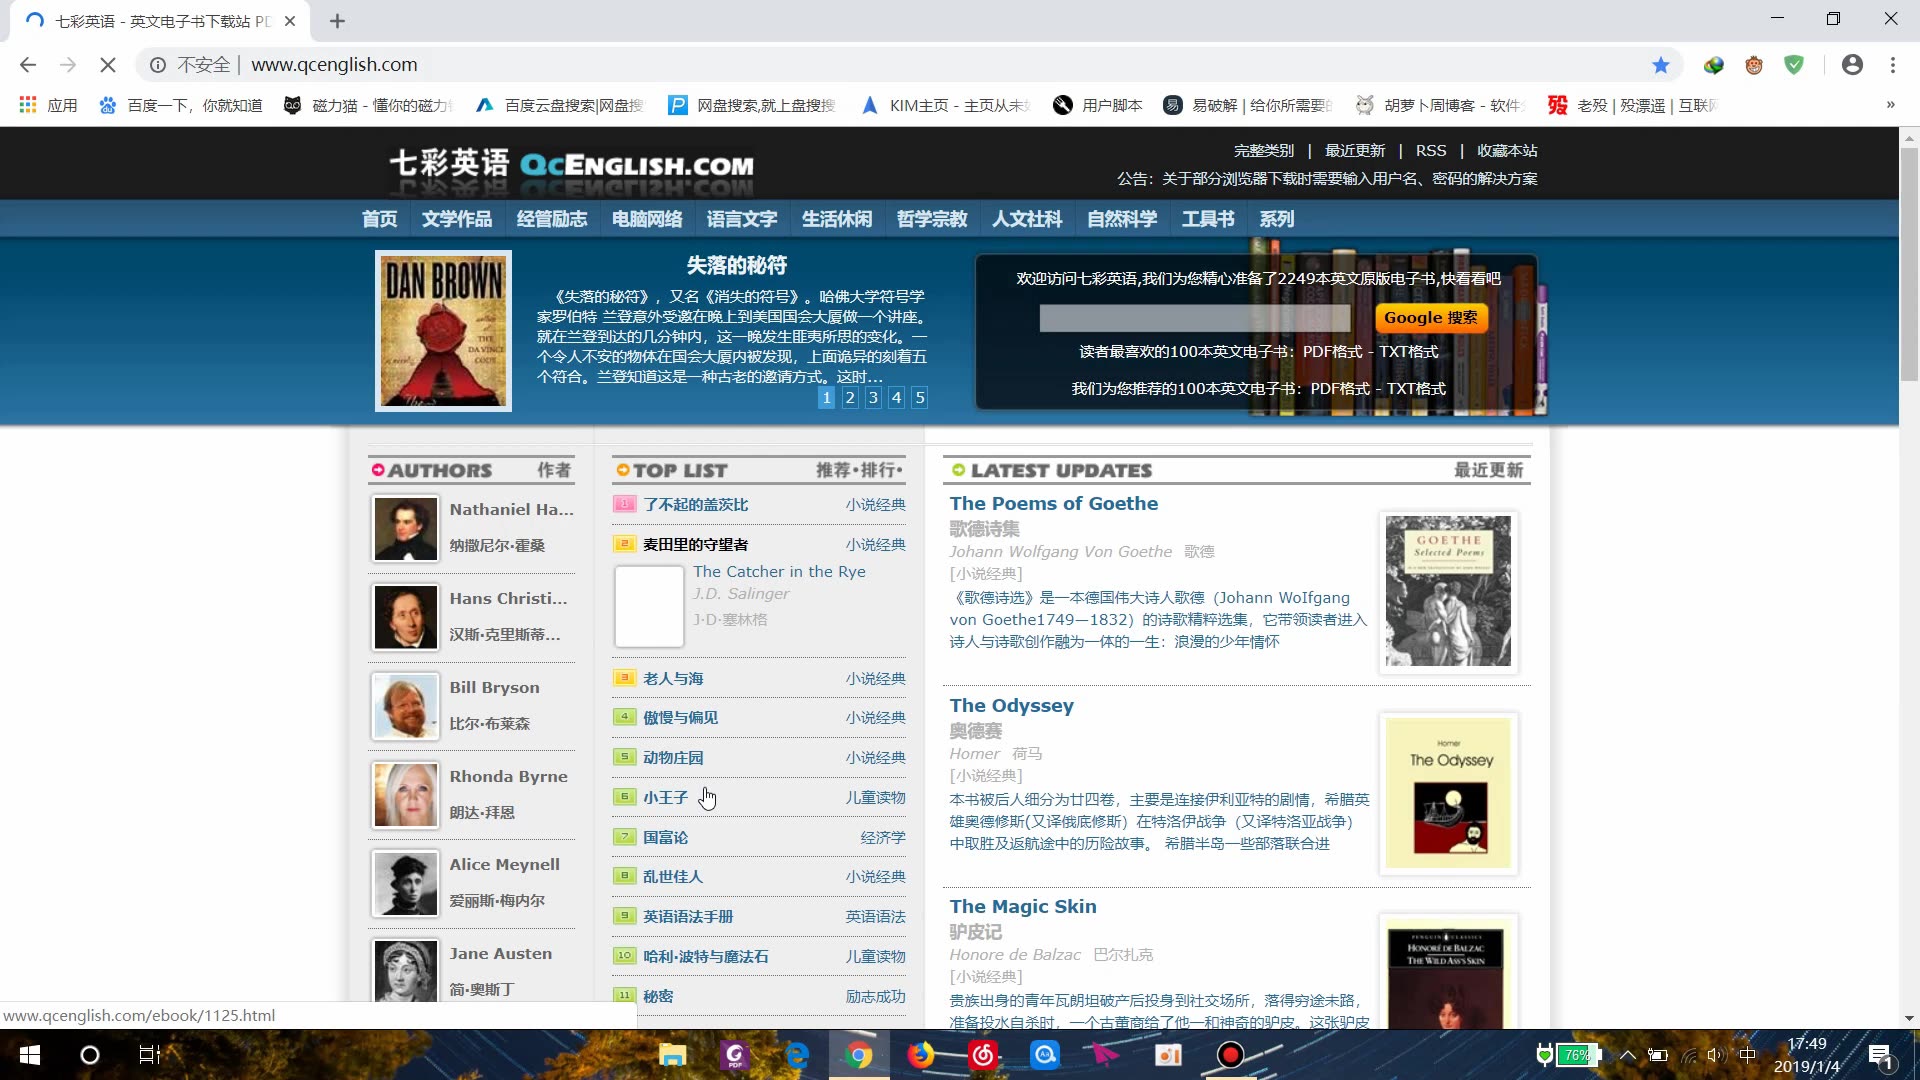Click Rhonda Byrne author portrait
Image resolution: width=1920 pixels, height=1080 pixels.
point(405,795)
